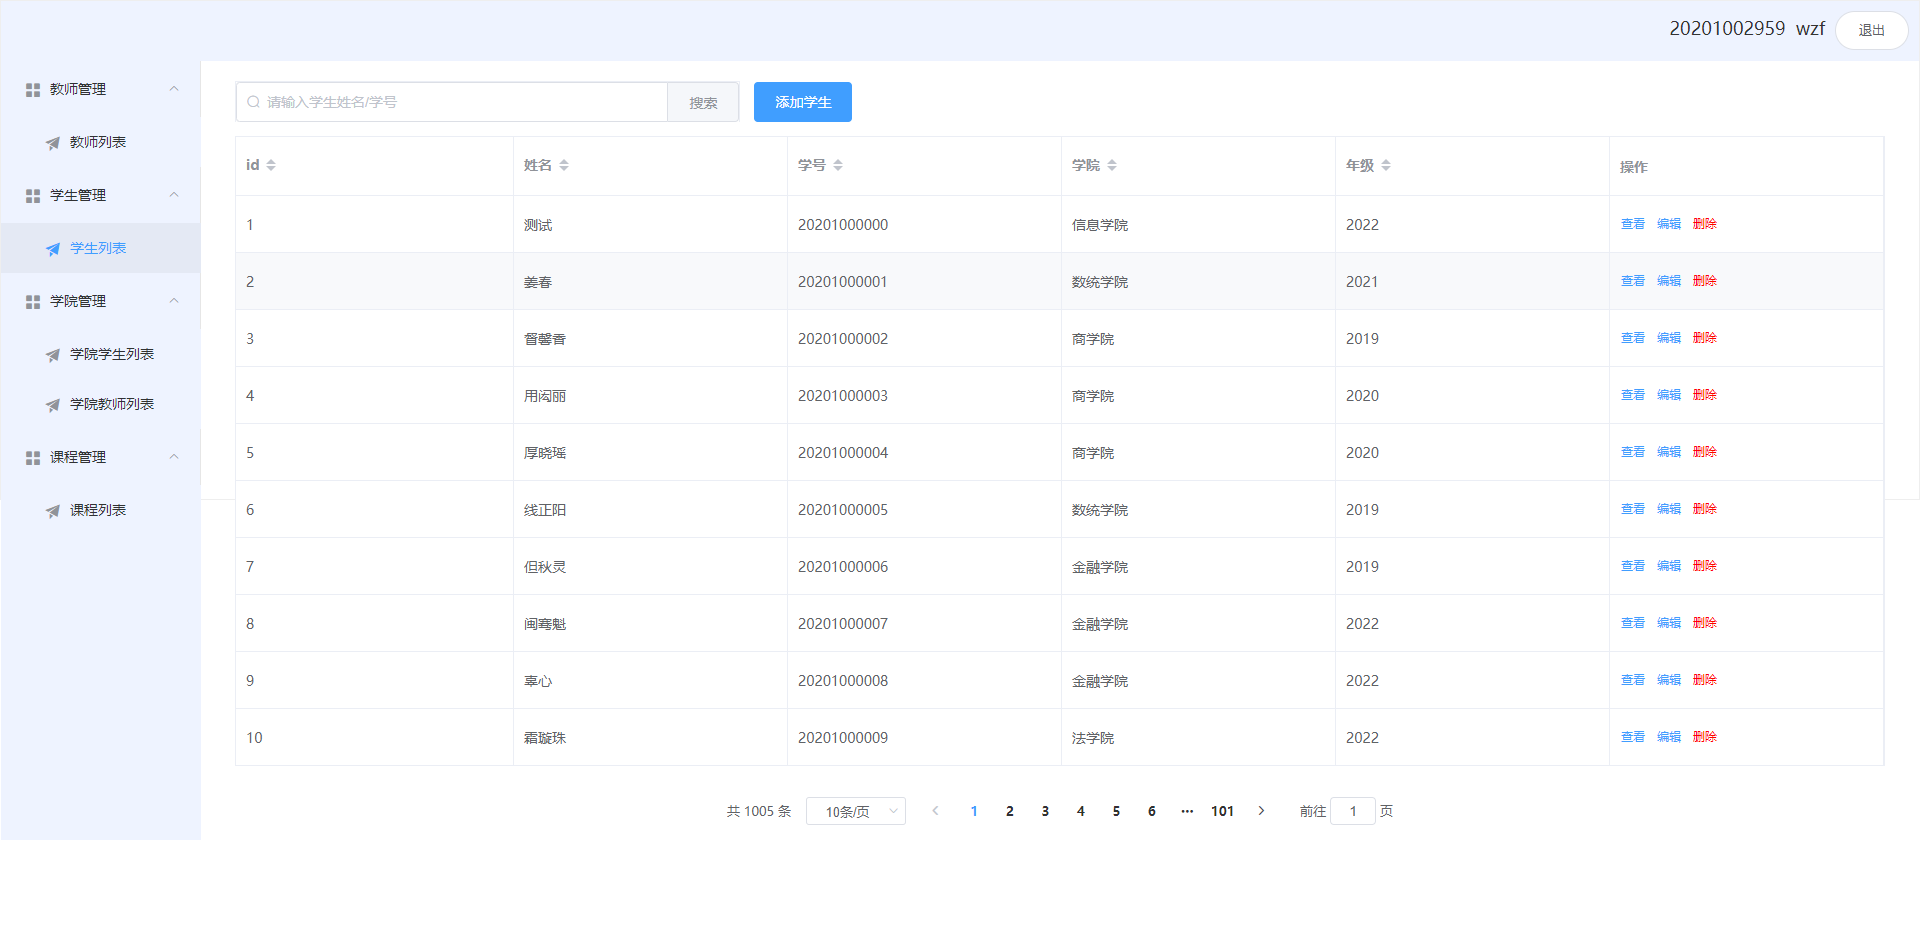Click the paper plane icon for 学生列表

[x=53, y=249]
